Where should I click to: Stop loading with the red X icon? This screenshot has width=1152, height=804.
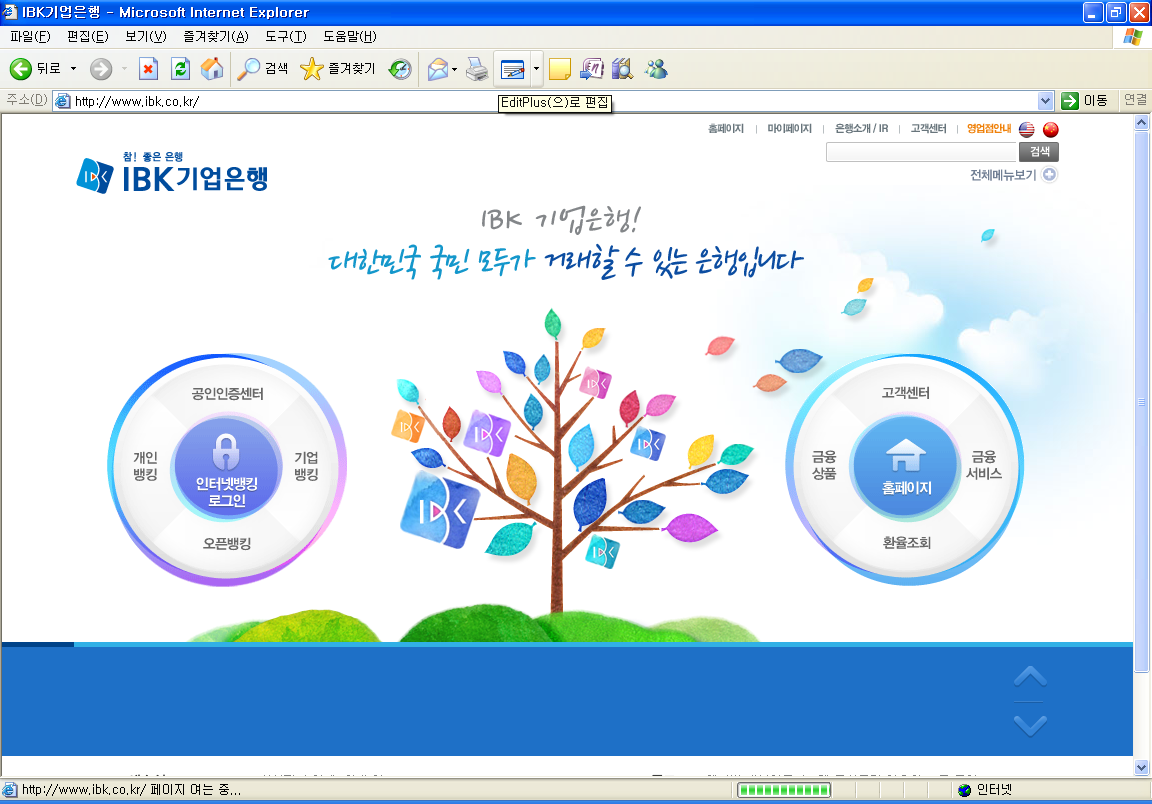coord(148,69)
